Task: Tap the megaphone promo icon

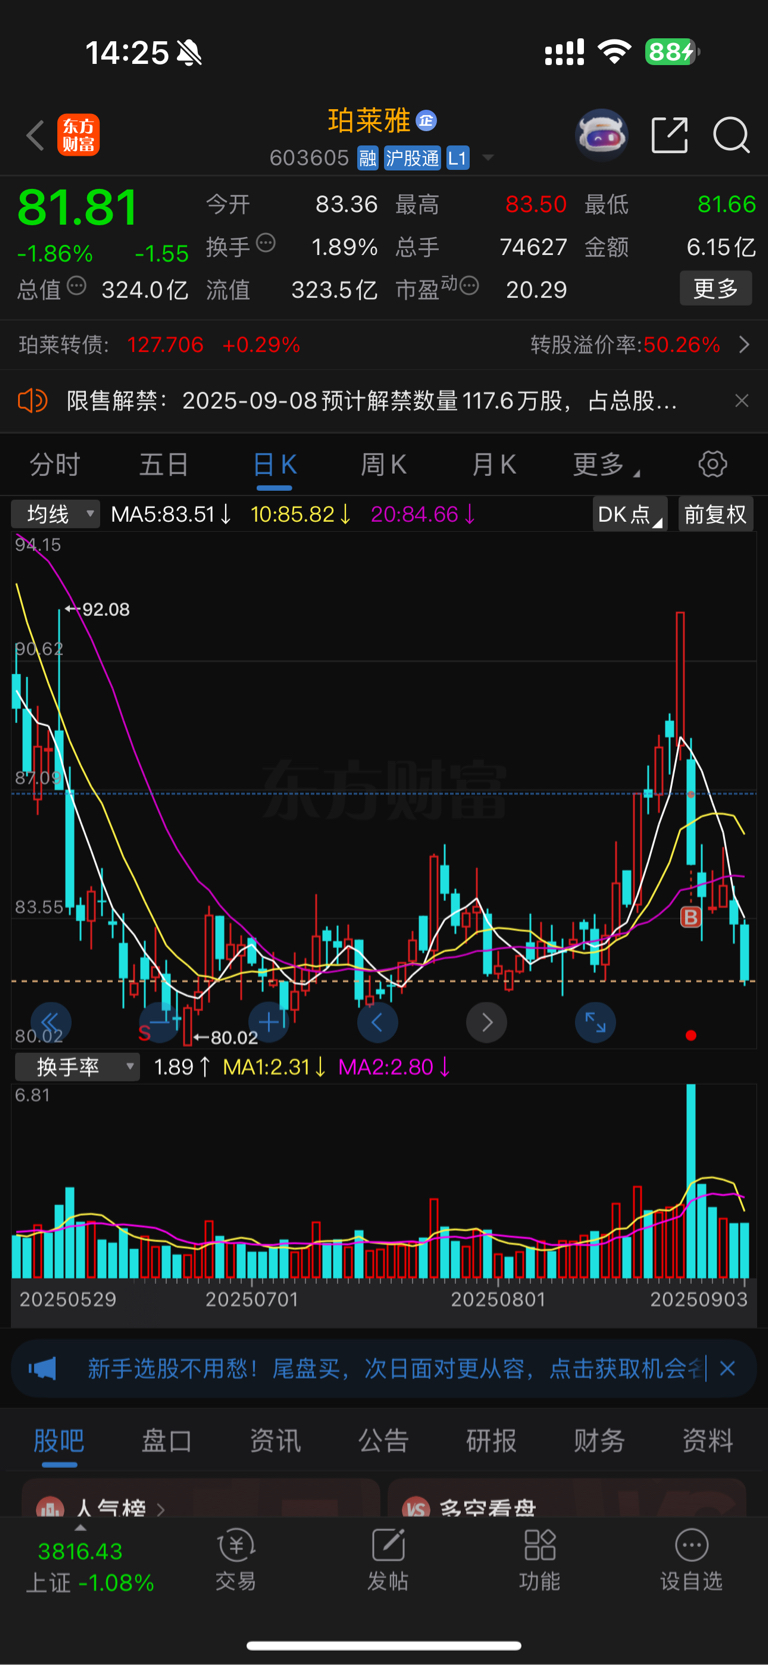Action: pos(43,1369)
